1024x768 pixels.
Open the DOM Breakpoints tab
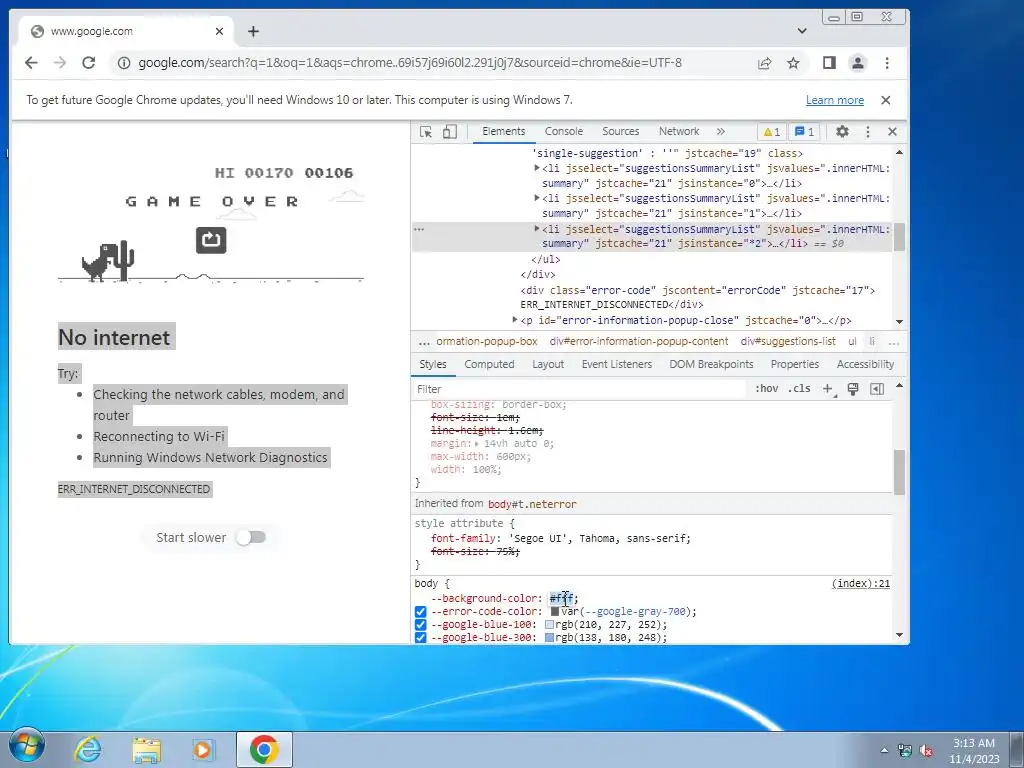pyautogui.click(x=711, y=364)
